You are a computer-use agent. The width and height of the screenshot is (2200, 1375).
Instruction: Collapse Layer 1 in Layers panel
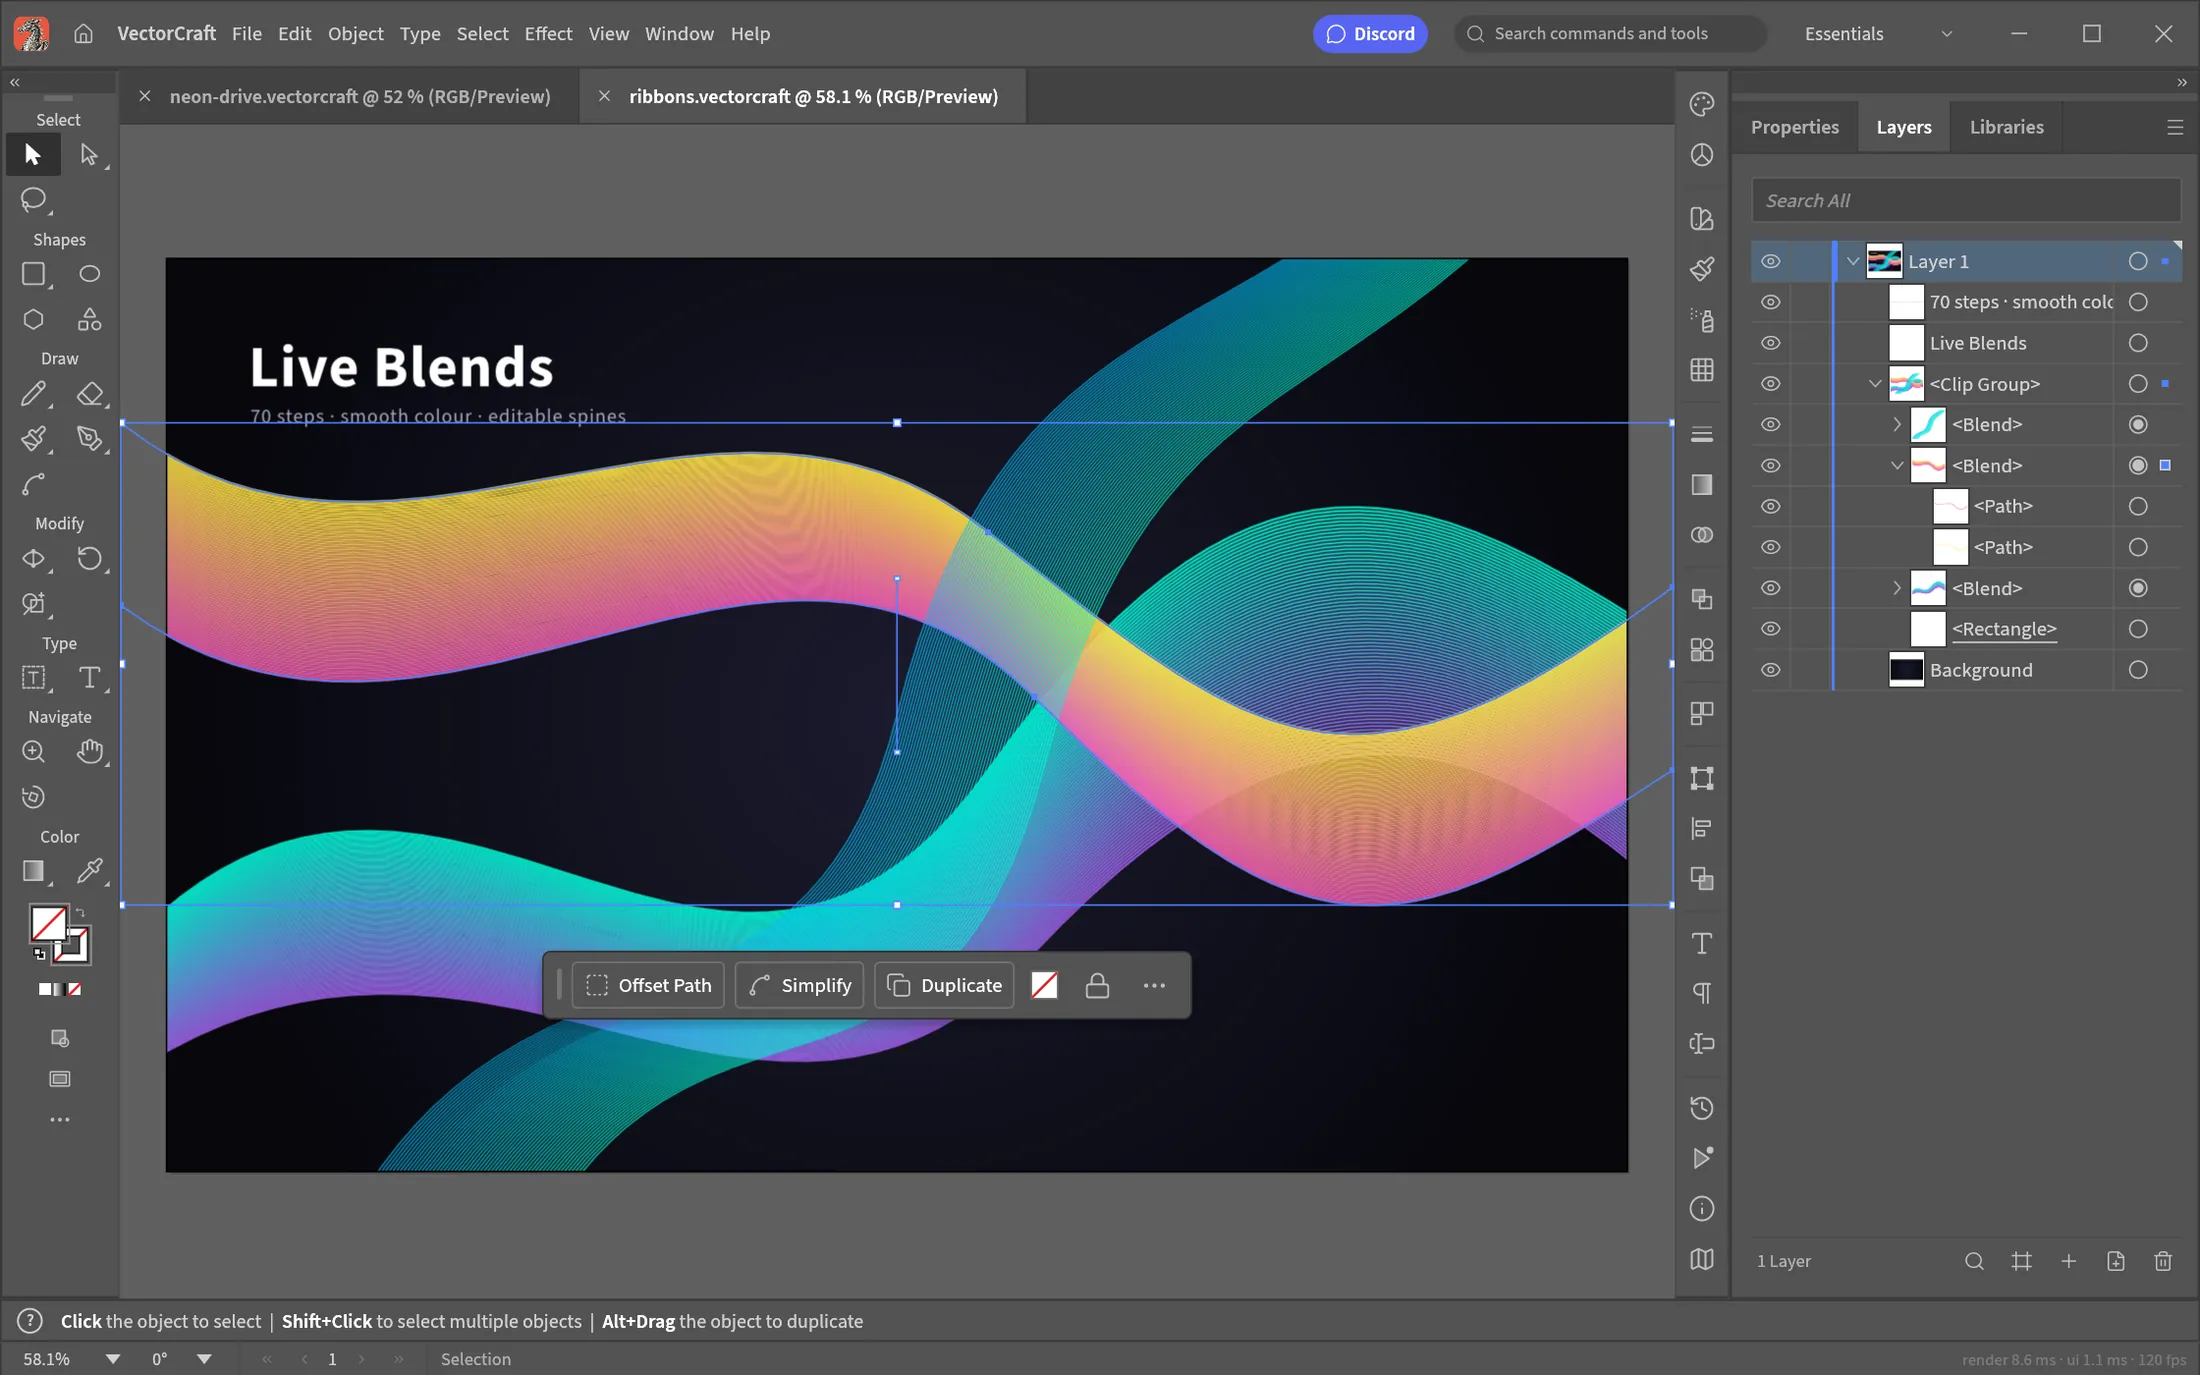pyautogui.click(x=1853, y=261)
